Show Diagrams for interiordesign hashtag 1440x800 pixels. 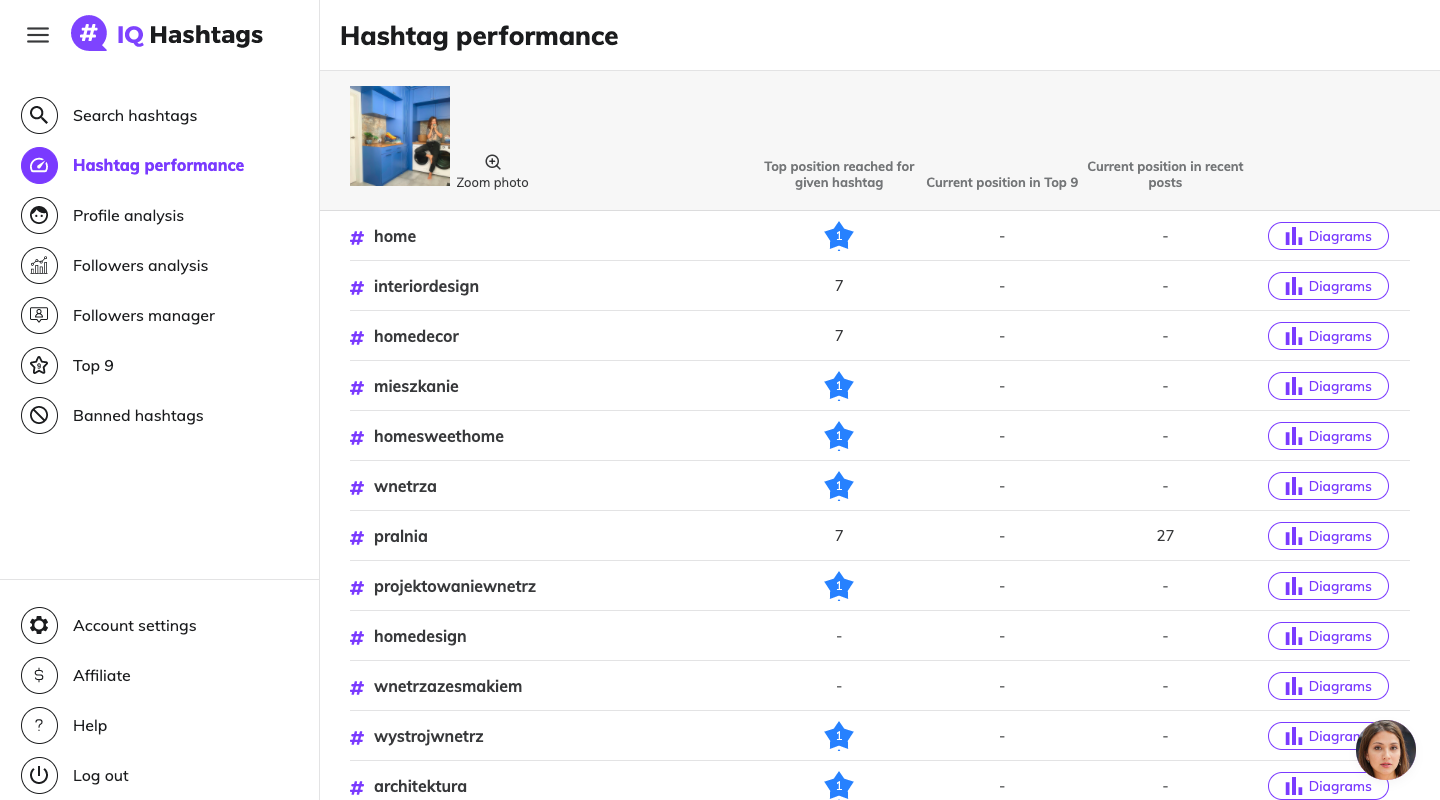[1328, 286]
